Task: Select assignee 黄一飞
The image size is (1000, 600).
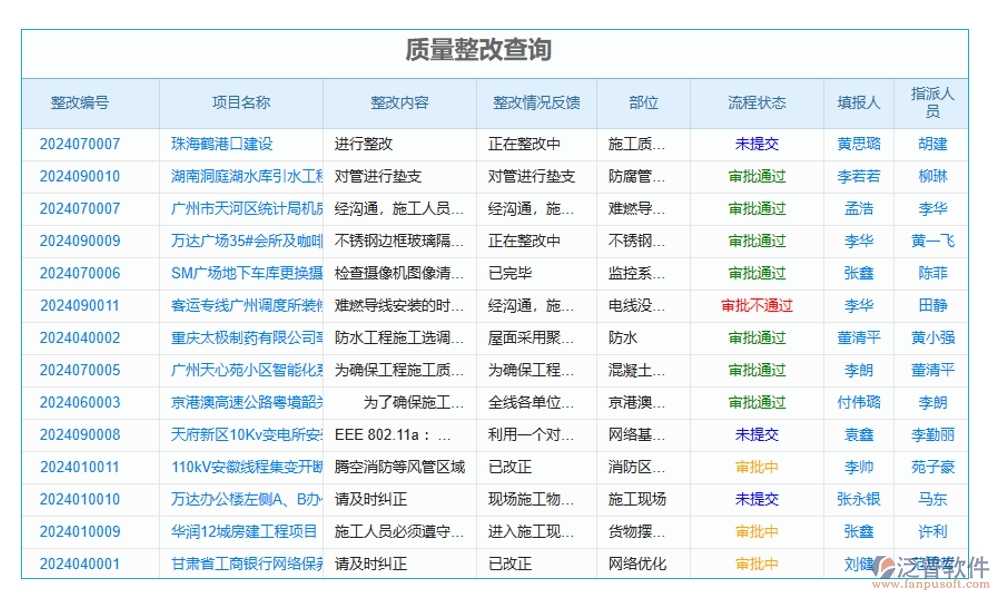Action: (x=931, y=240)
